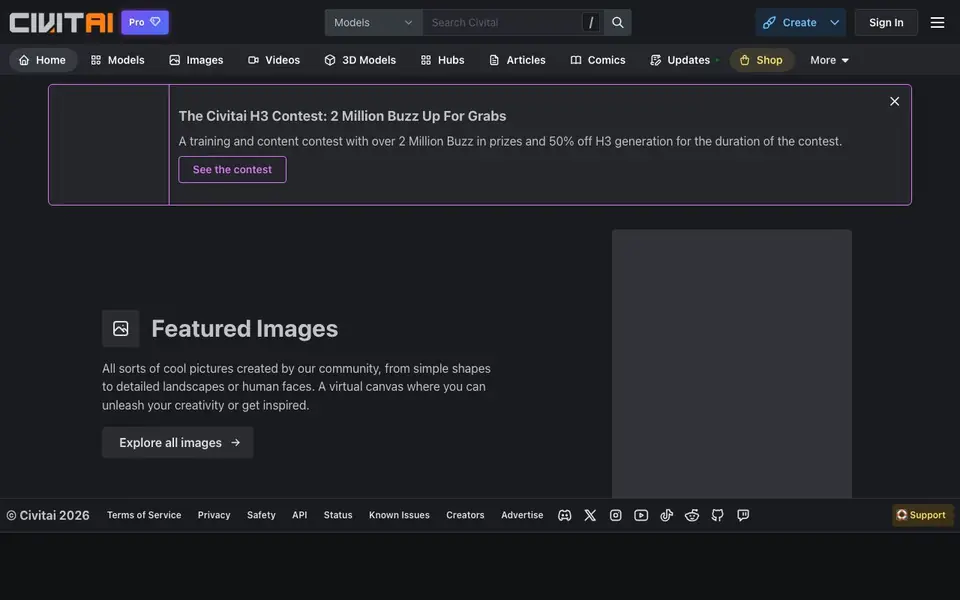Open the hamburger menu icon

point(937,23)
